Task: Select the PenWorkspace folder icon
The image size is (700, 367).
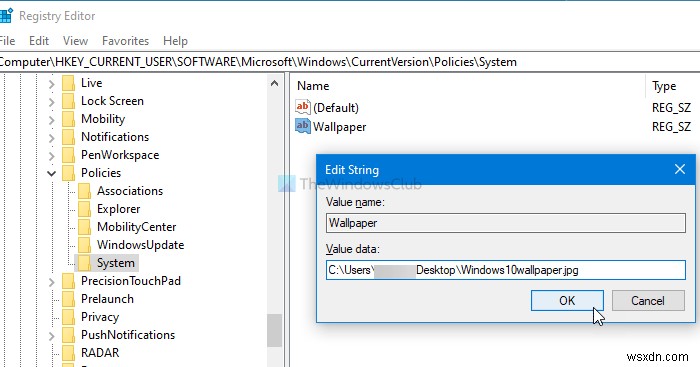Action: point(68,155)
